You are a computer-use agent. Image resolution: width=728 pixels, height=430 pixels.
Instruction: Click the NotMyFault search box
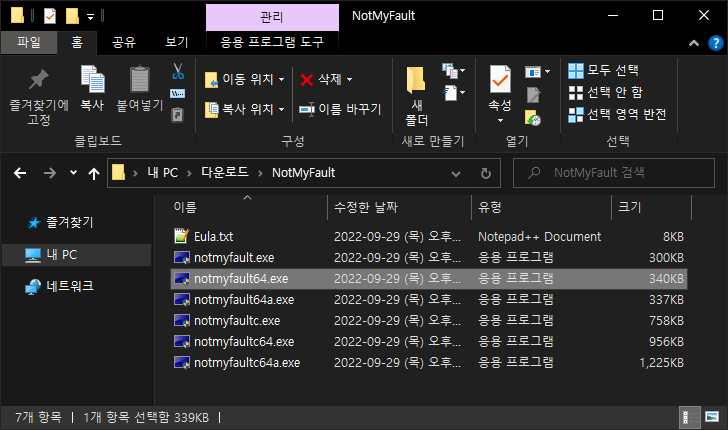[x=613, y=173]
